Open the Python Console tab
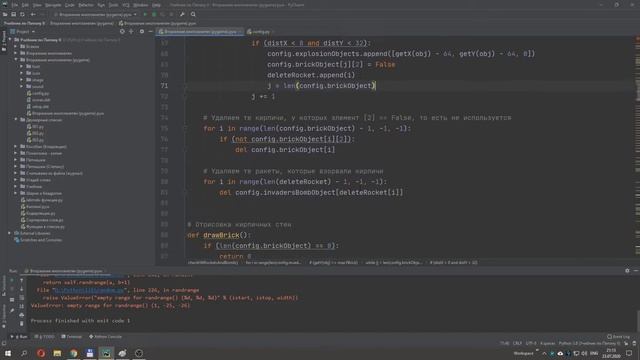 click(105, 337)
